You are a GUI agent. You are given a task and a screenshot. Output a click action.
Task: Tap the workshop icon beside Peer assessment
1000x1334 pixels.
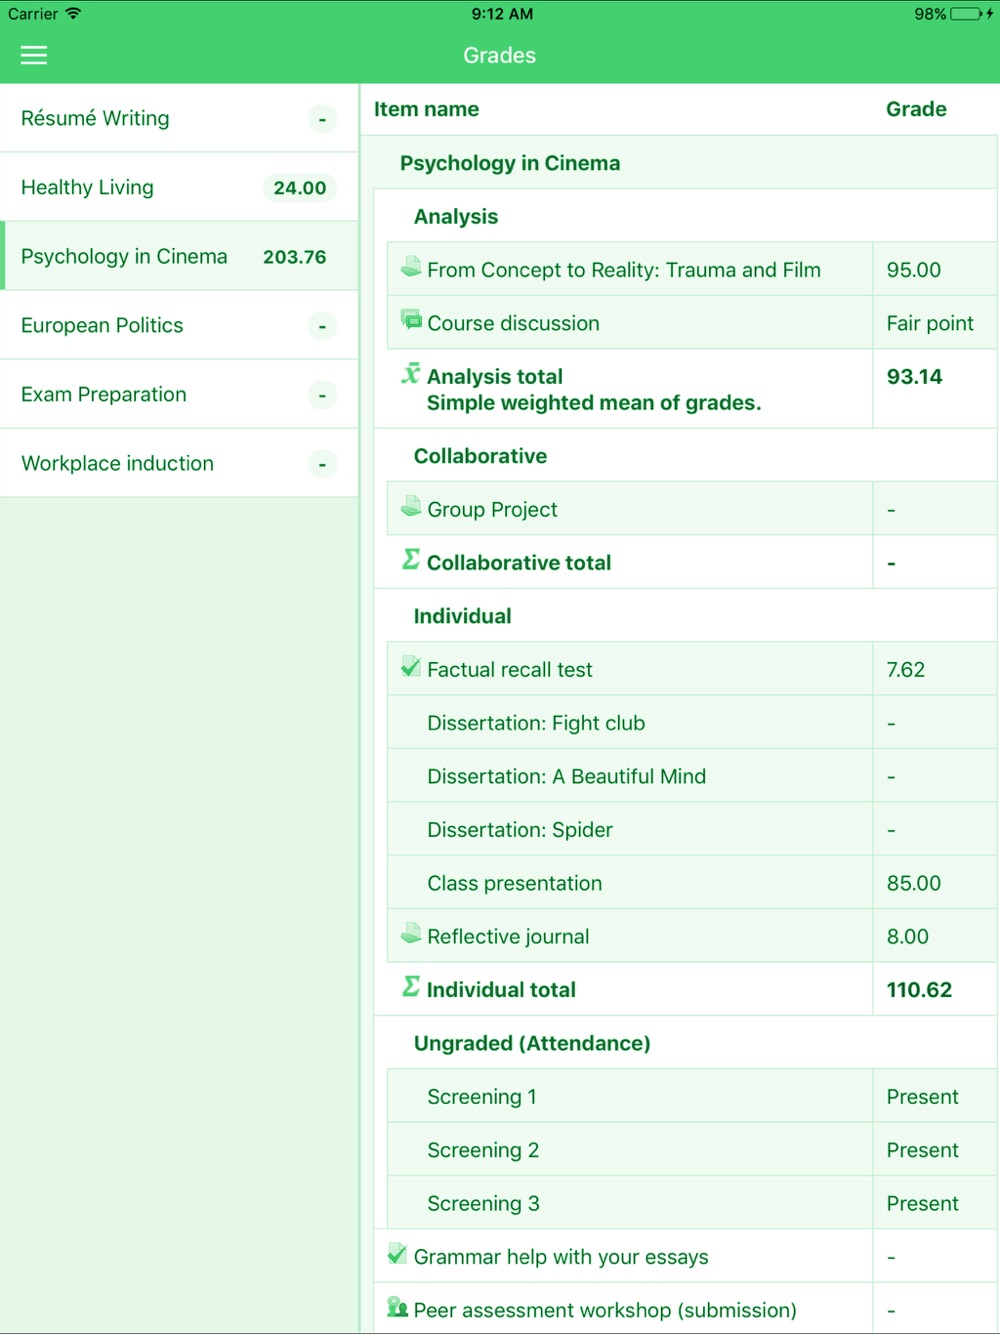[397, 1307]
